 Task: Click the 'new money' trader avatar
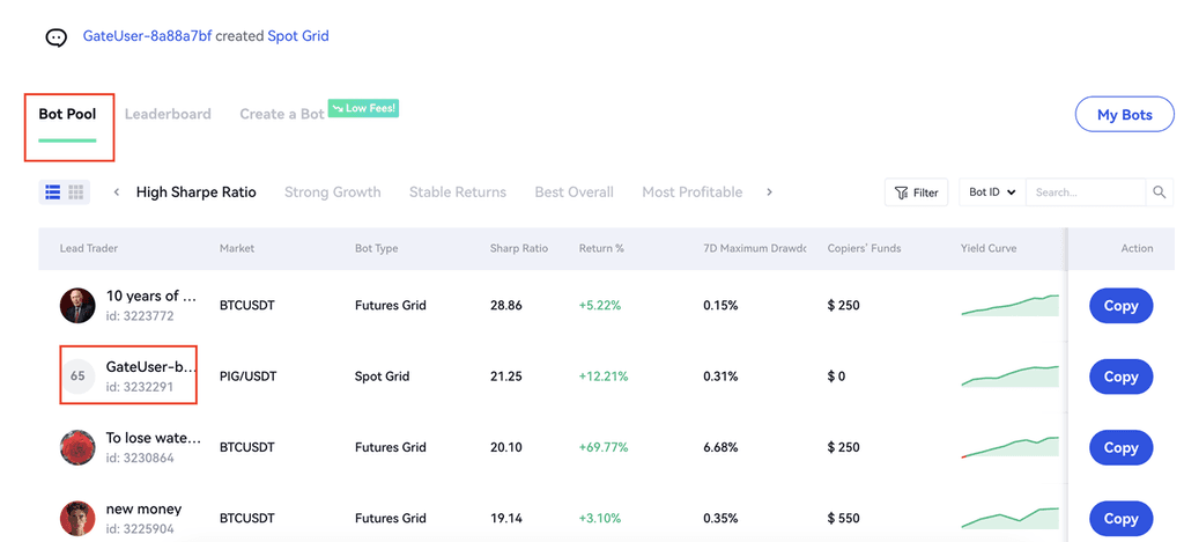(77, 518)
